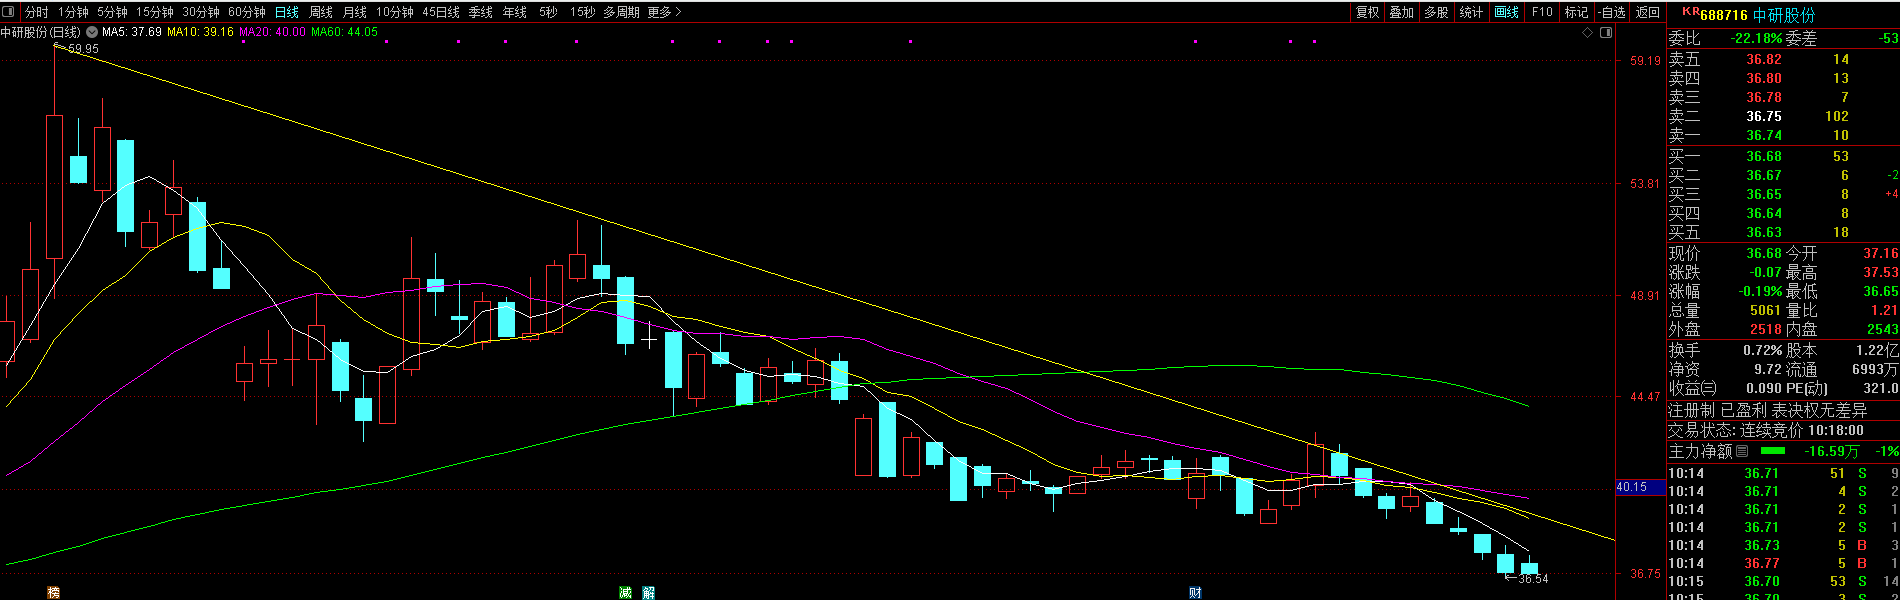The image size is (1900, 600).
Task: Select the 10分钟 period tab
Action: (395, 12)
